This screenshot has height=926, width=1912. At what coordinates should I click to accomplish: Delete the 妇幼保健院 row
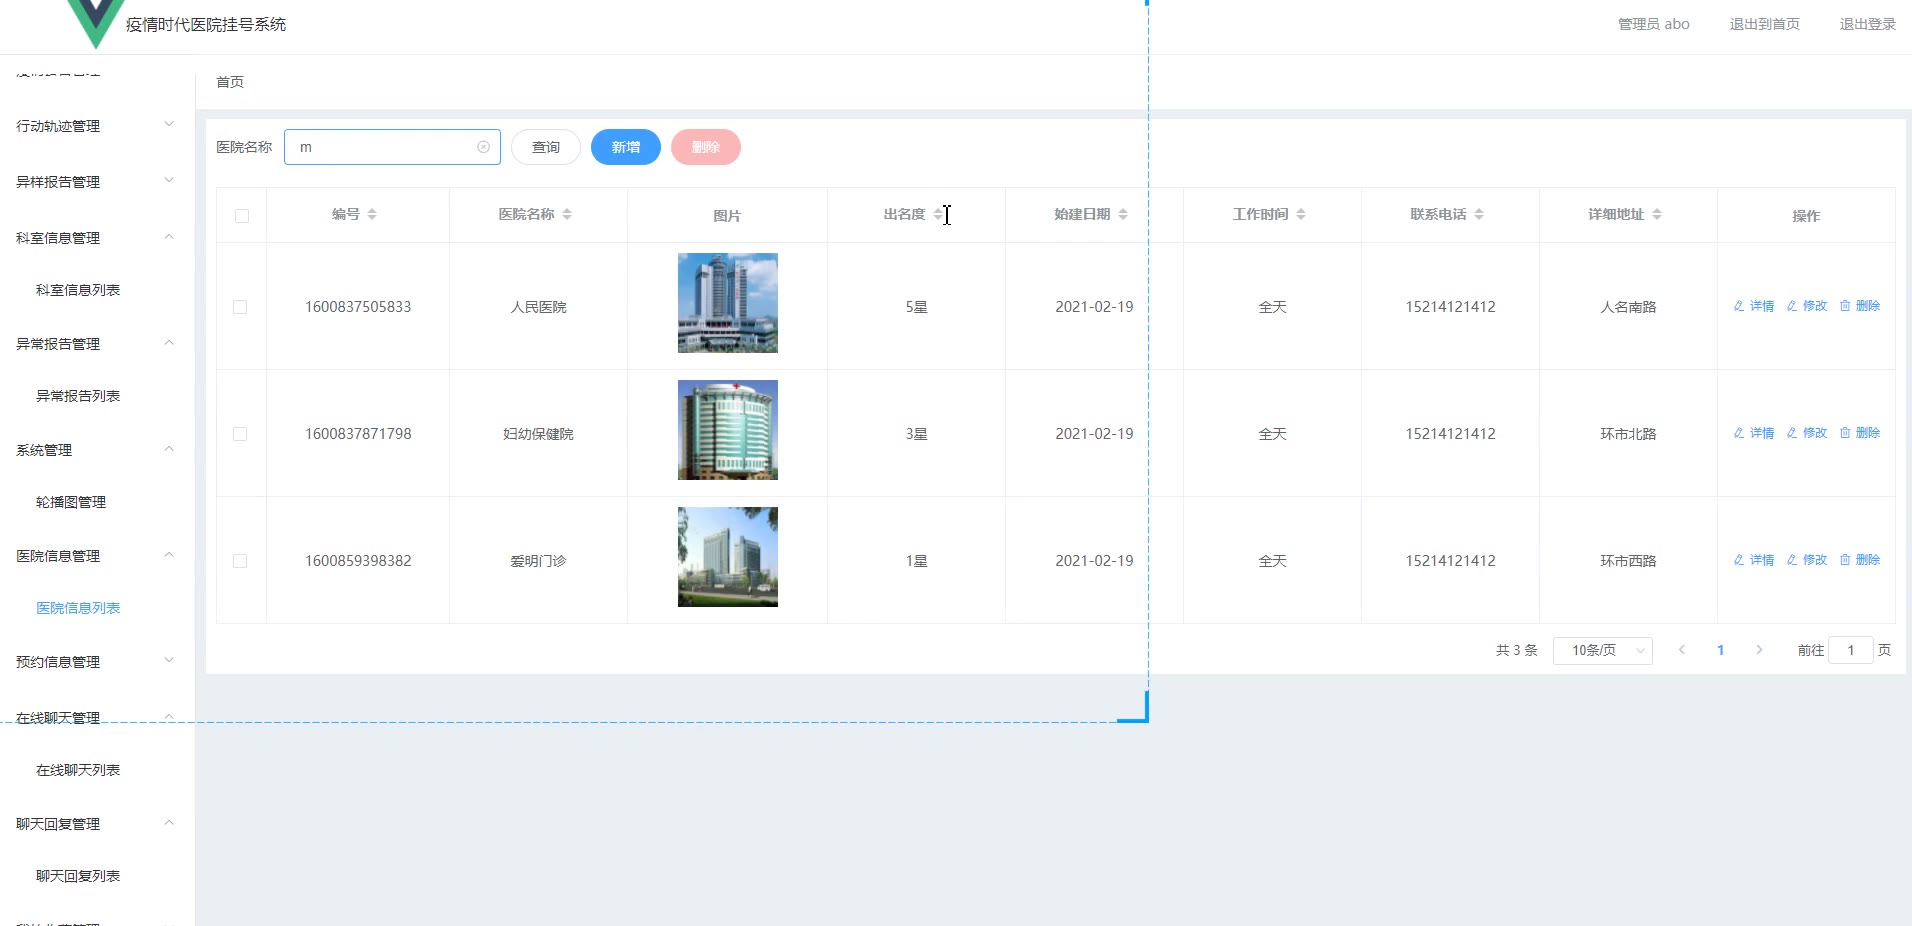tap(1860, 433)
